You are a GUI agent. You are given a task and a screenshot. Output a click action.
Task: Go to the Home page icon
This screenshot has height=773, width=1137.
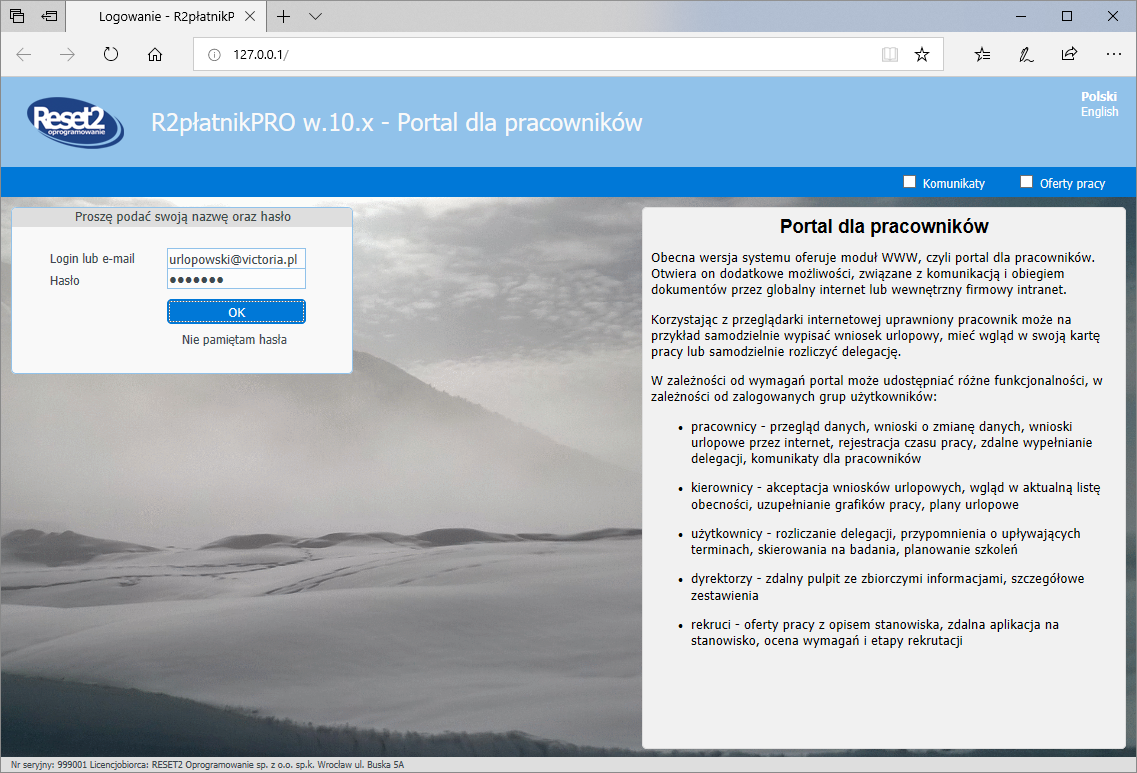(x=154, y=54)
